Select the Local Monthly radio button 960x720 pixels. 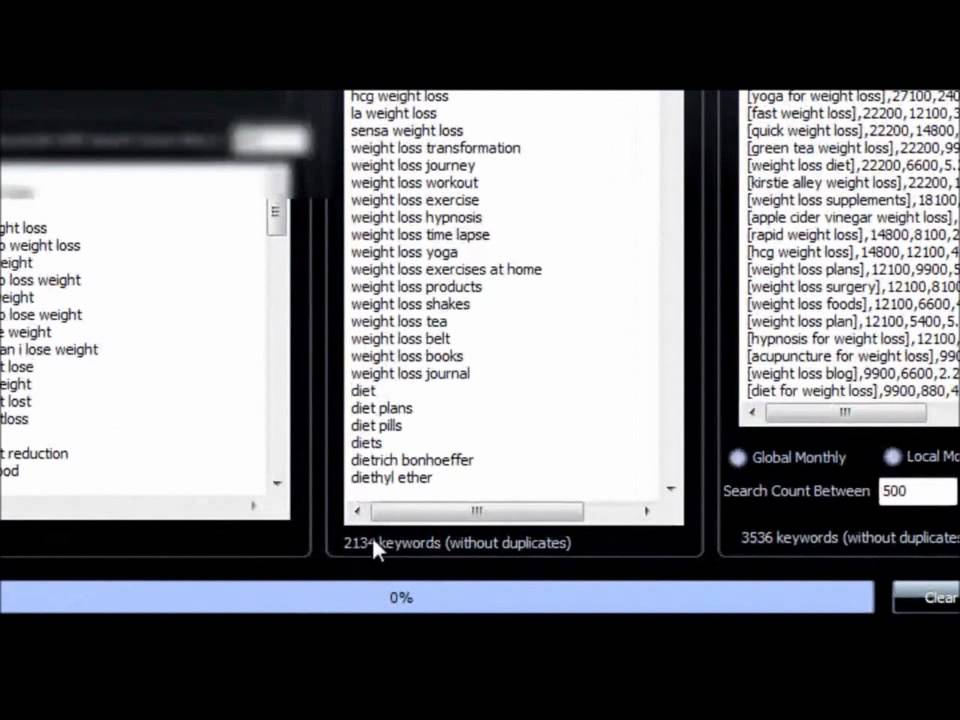(893, 456)
